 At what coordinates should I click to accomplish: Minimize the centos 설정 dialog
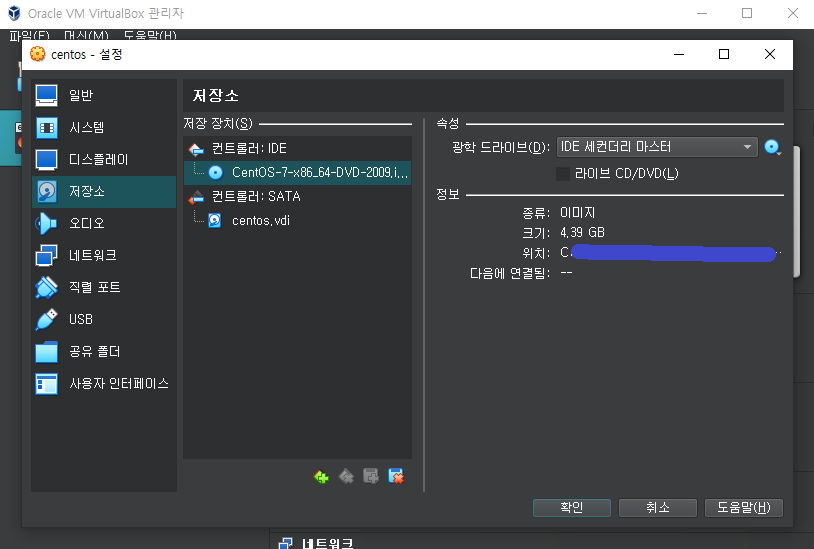click(679, 54)
